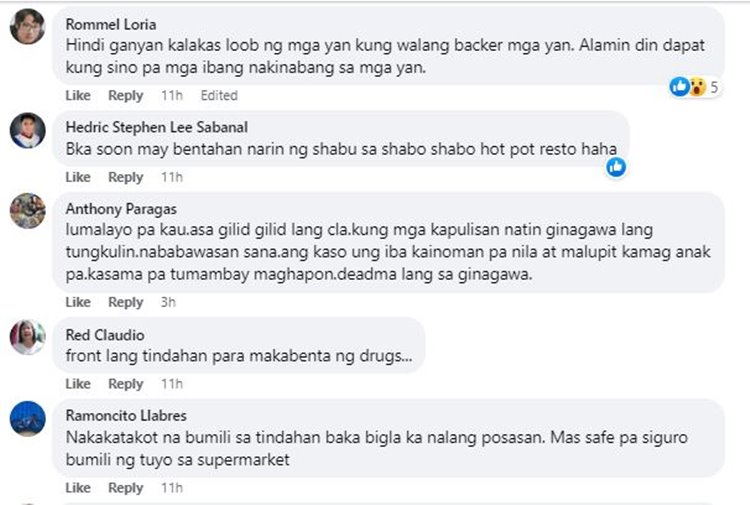
Task: Reply to Red Claudio's comment
Action: (126, 384)
